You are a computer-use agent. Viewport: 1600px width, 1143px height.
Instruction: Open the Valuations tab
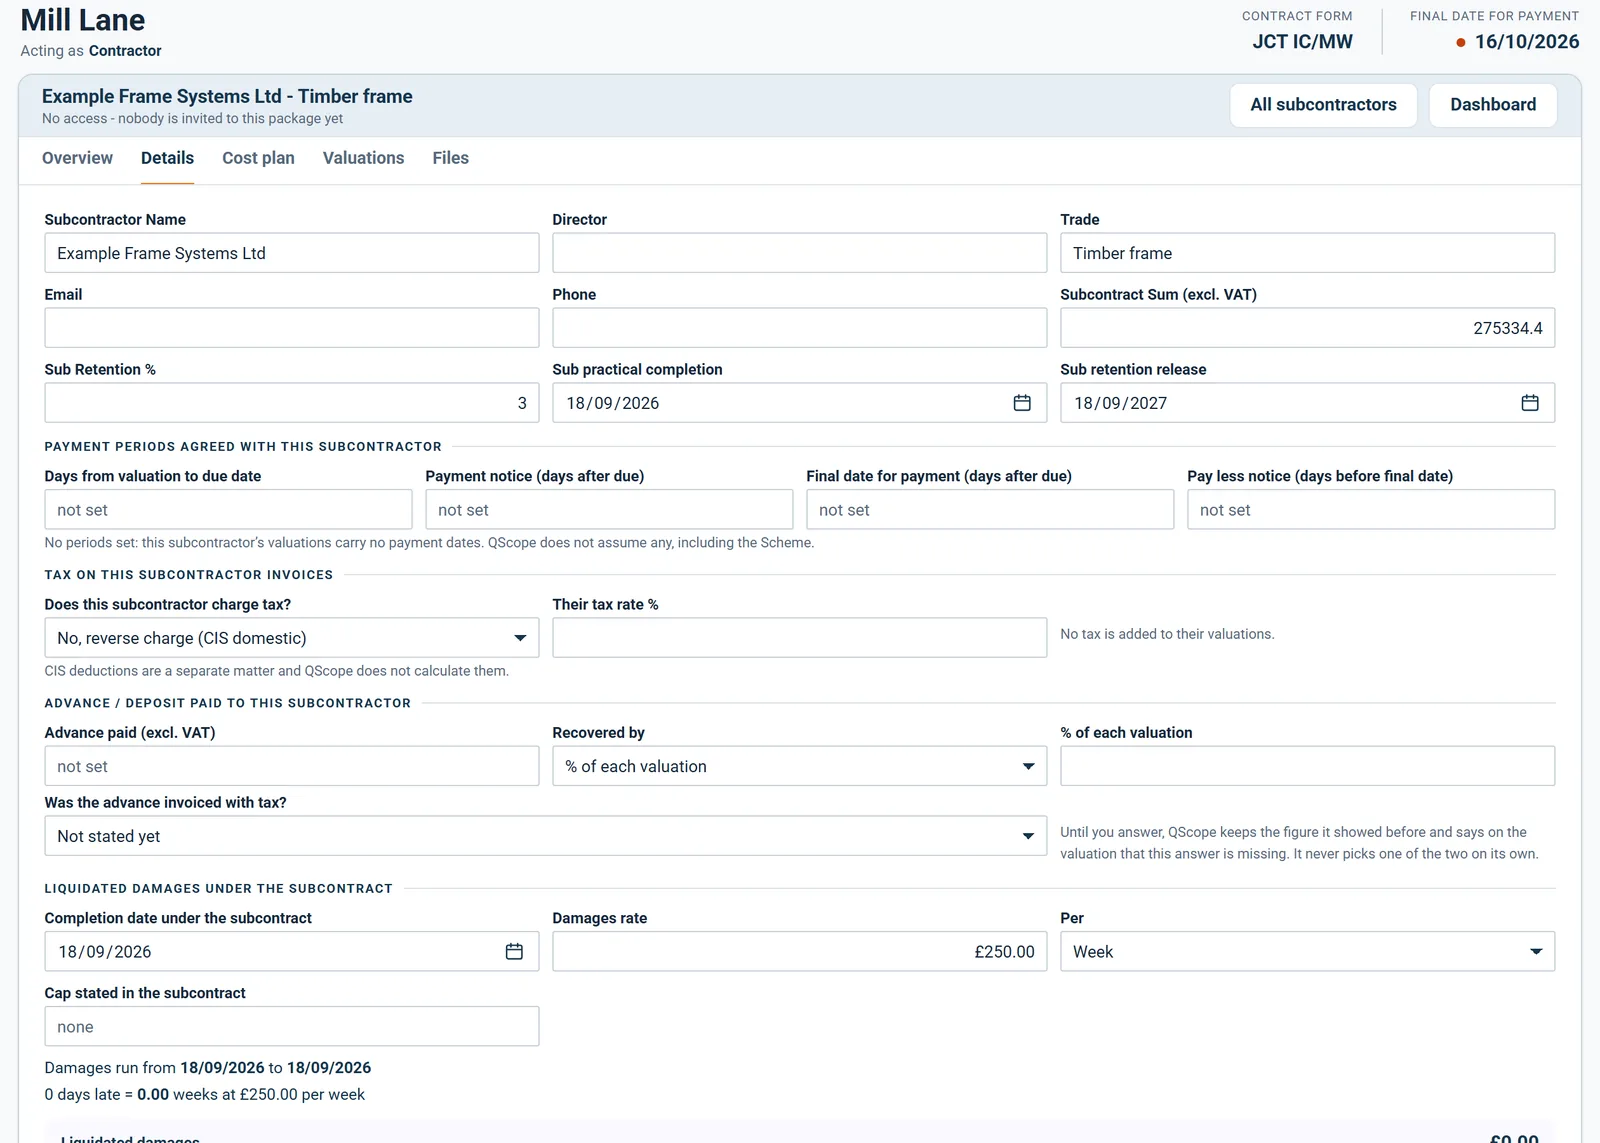click(x=364, y=158)
